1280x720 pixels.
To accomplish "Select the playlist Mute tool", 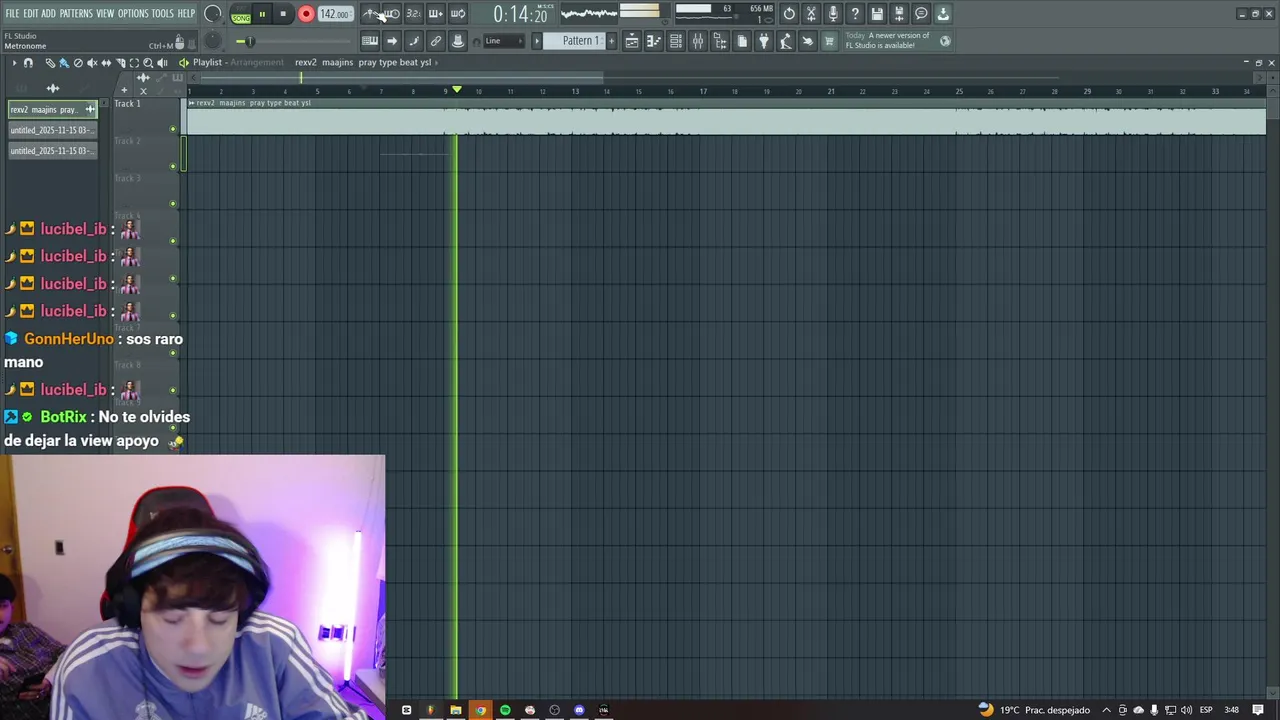I will [92, 63].
